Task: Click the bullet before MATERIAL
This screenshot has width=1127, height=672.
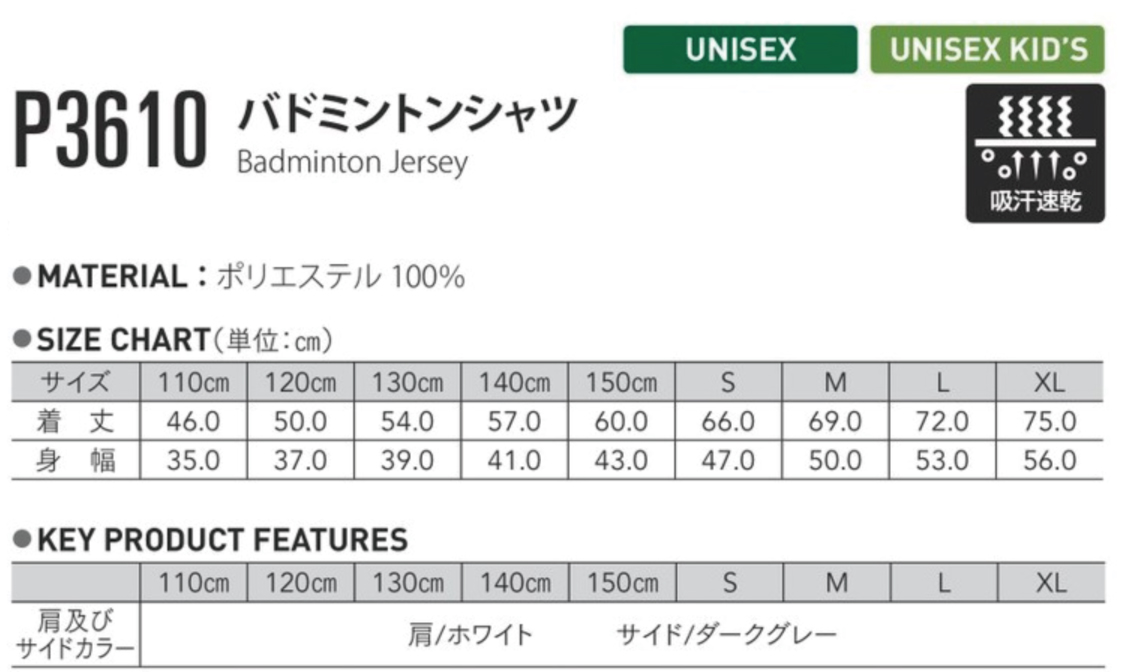Action: click(22, 276)
